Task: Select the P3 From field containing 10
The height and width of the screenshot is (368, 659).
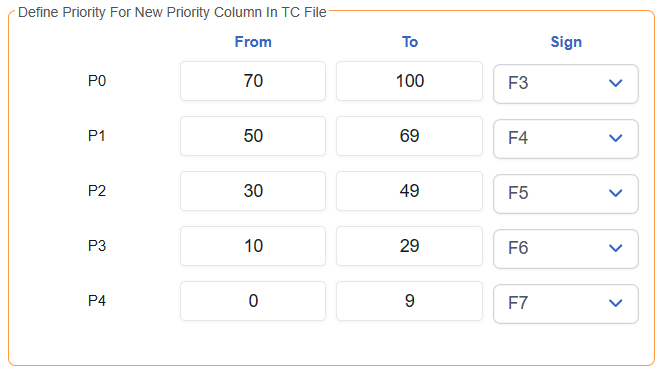Action: coord(253,246)
